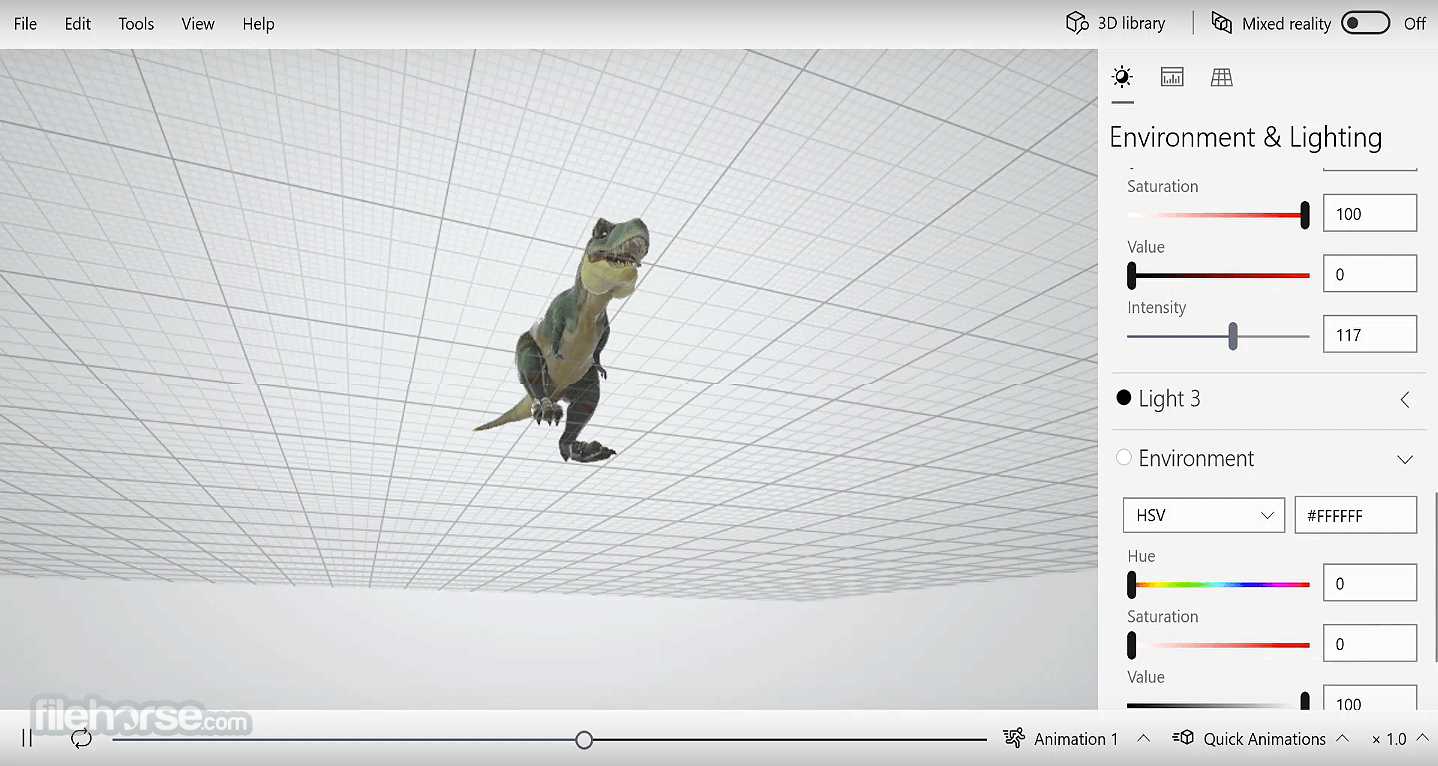Switch to the Stats & Shading chart tab
This screenshot has height=766, width=1438.
1172,77
